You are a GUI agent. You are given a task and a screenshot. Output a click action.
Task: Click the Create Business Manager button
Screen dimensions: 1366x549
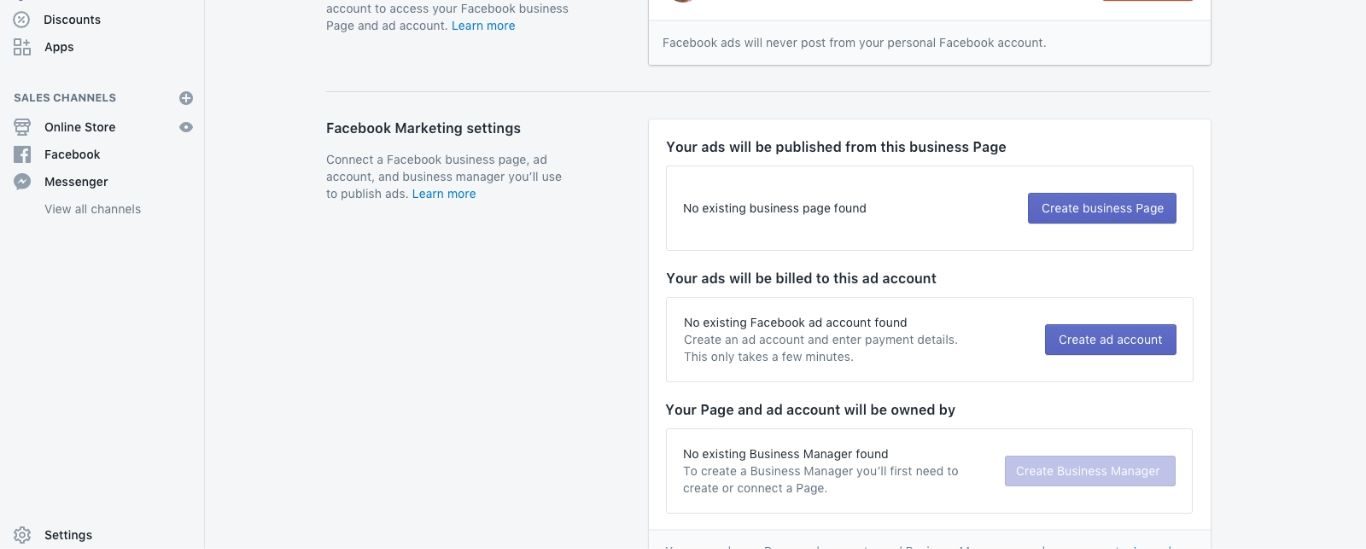1089,471
